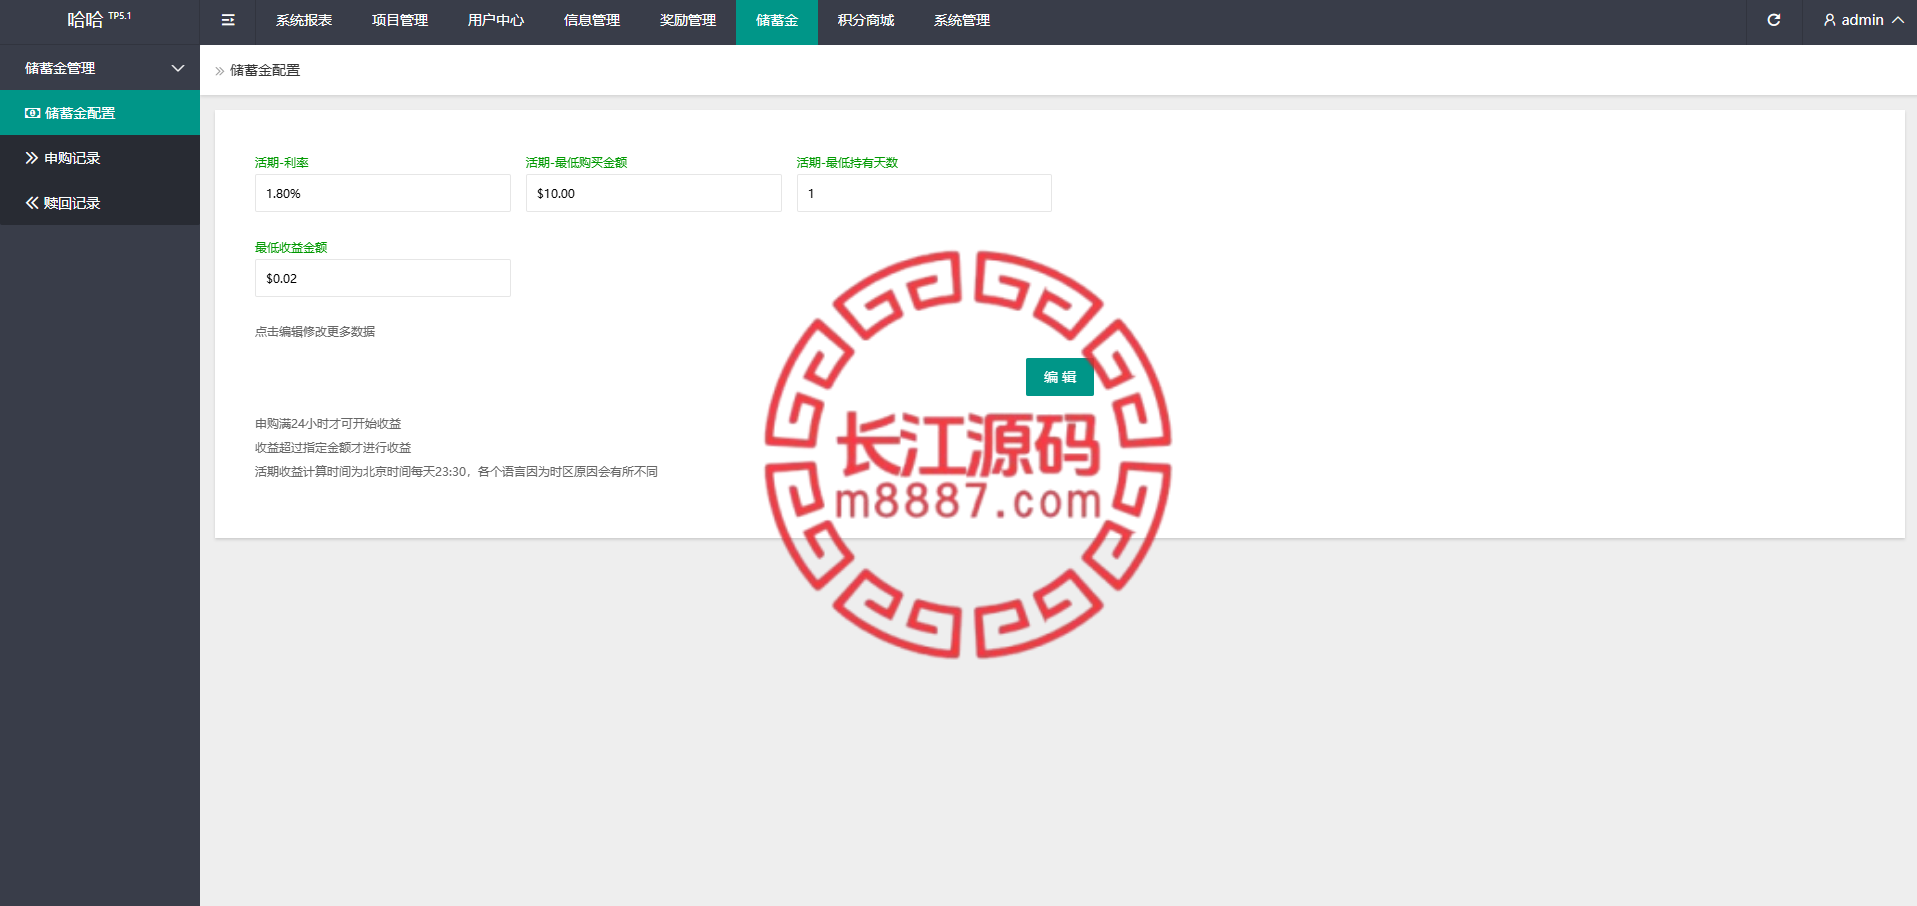This screenshot has width=1917, height=906.
Task: Click the 申购满24小时才可开始收益 note
Action: pyautogui.click(x=328, y=424)
